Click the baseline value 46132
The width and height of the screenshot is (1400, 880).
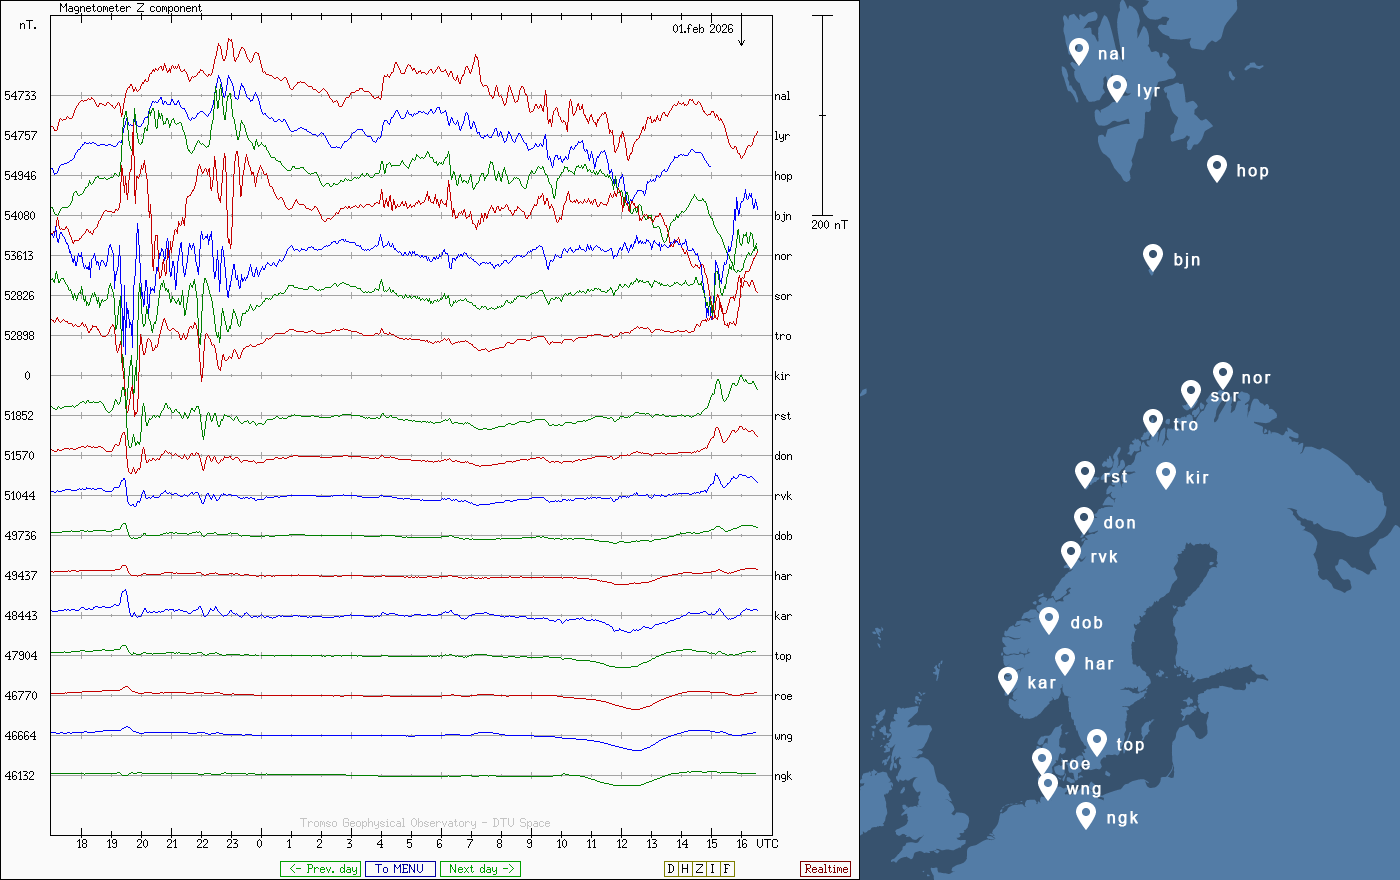[x=20, y=776]
